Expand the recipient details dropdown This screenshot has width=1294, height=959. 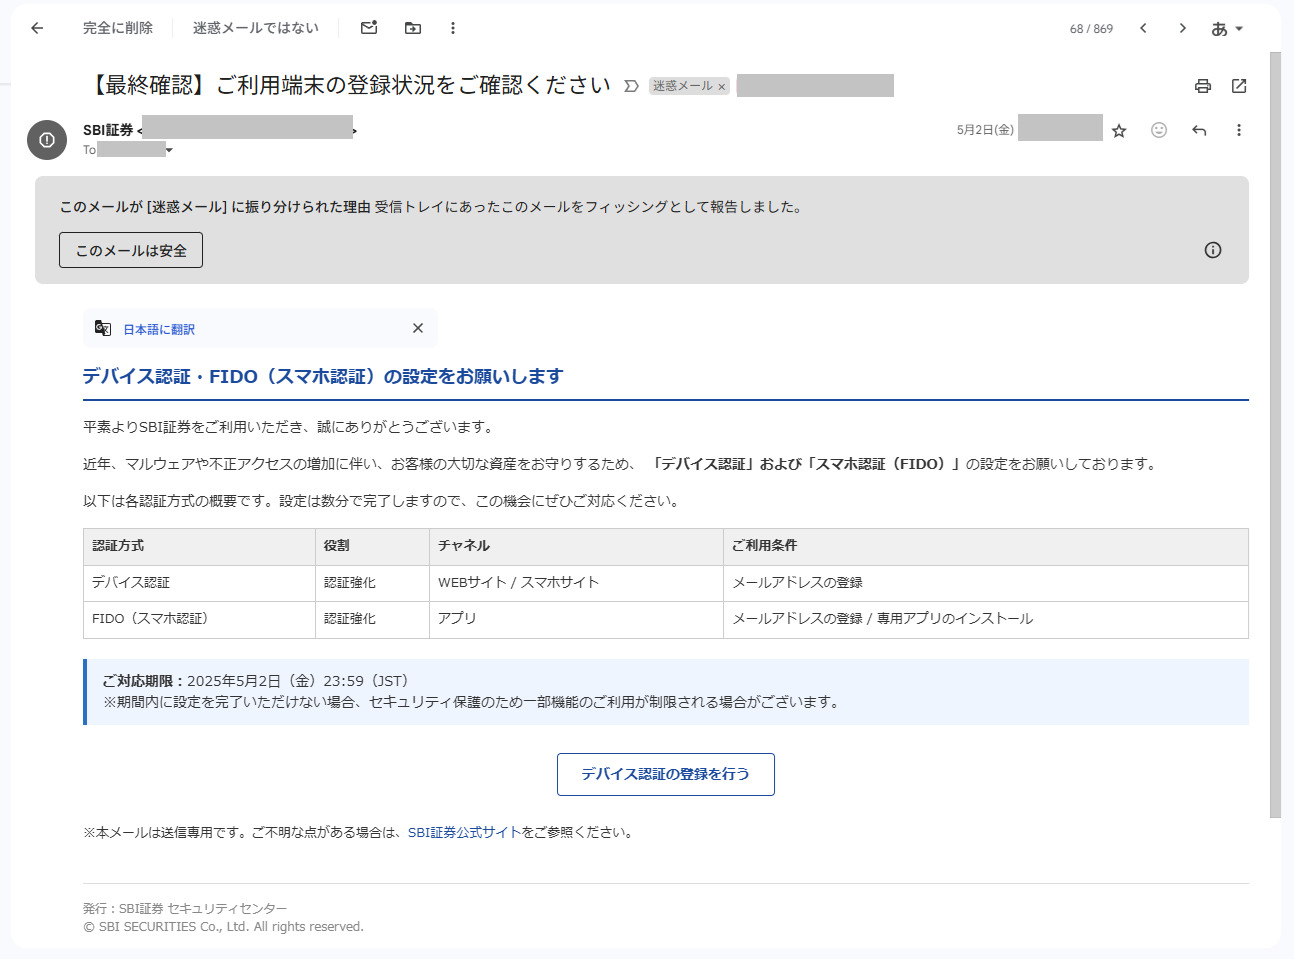click(169, 150)
